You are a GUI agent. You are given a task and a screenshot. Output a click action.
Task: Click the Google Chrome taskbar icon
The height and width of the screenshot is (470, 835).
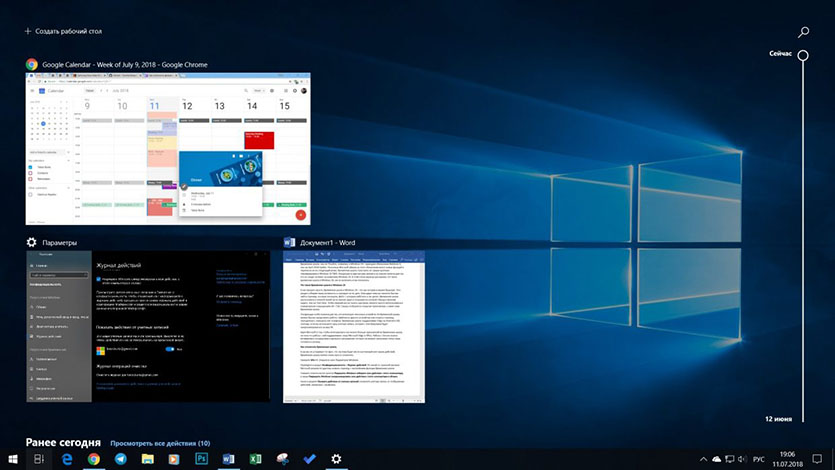pos(94,459)
